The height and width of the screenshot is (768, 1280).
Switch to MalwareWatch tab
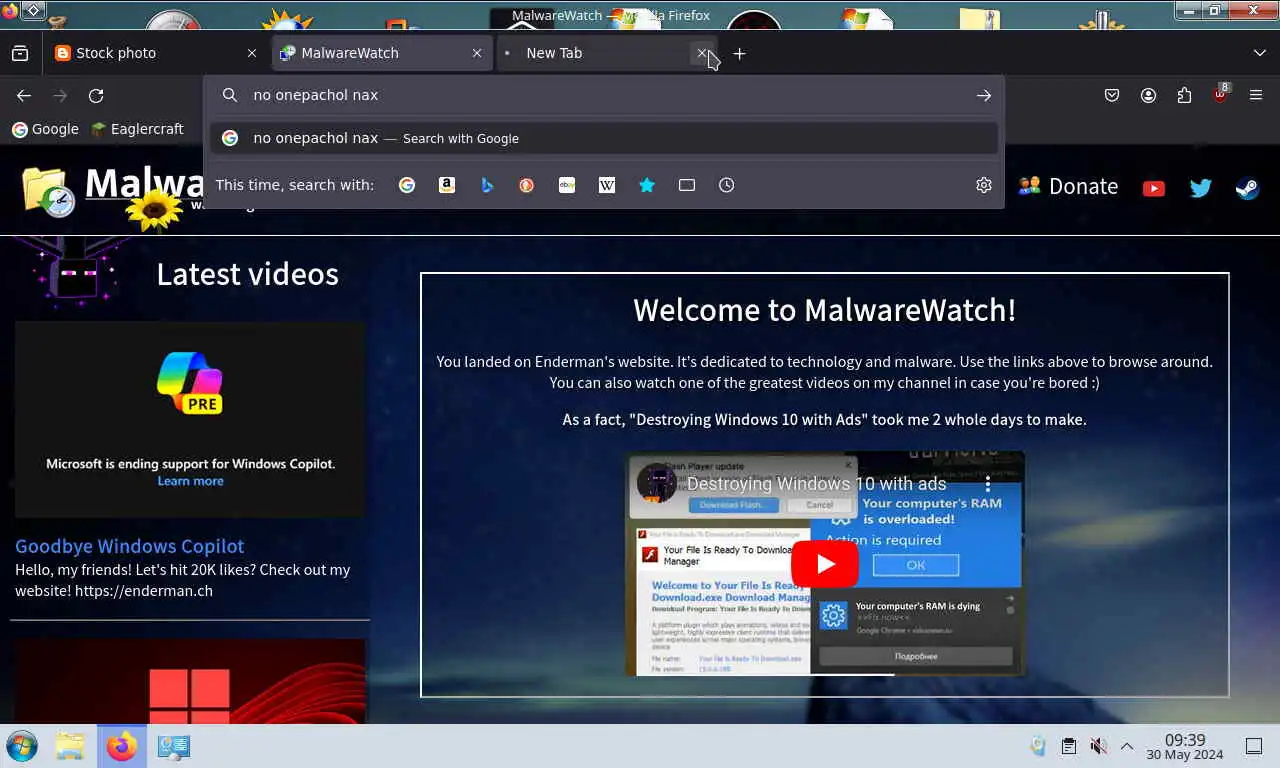(381, 53)
